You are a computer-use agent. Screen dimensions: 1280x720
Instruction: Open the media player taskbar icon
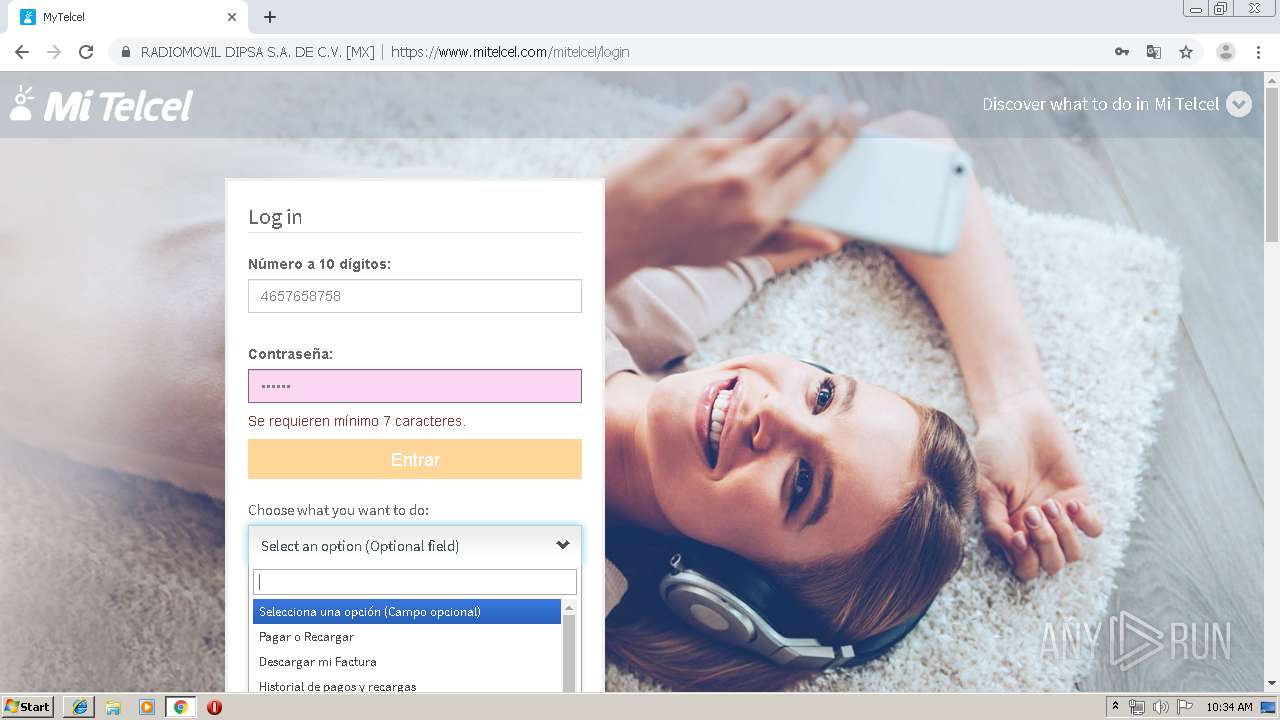pyautogui.click(x=147, y=707)
